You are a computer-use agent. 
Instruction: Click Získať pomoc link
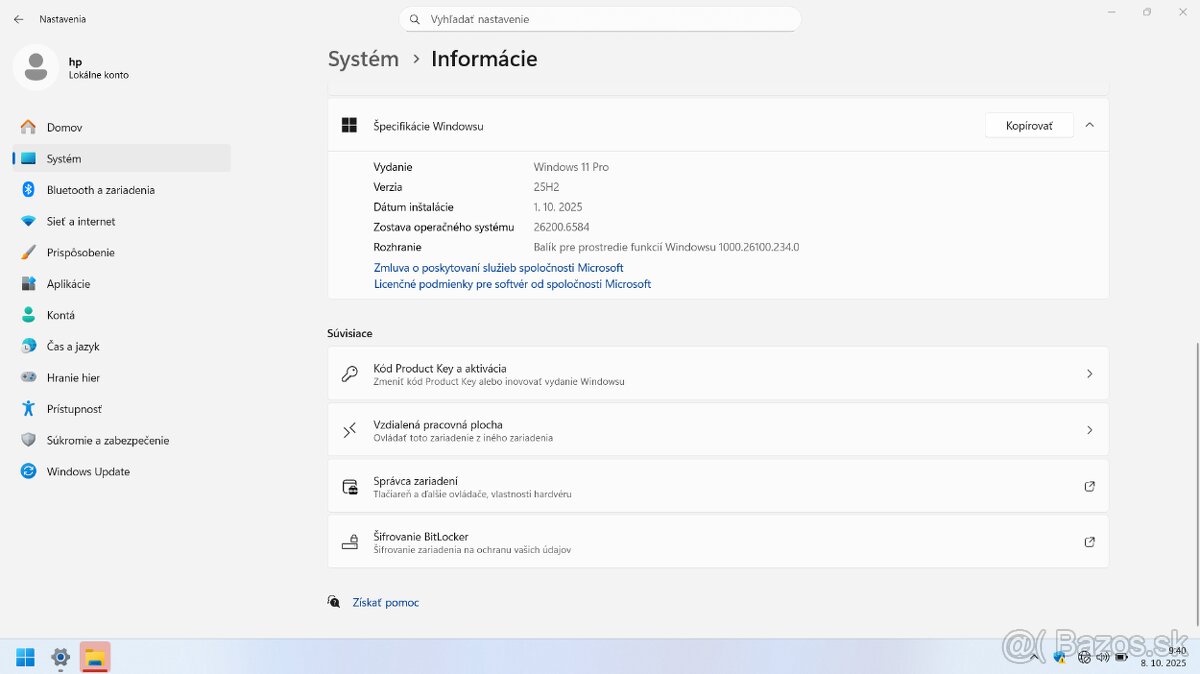[x=385, y=603]
